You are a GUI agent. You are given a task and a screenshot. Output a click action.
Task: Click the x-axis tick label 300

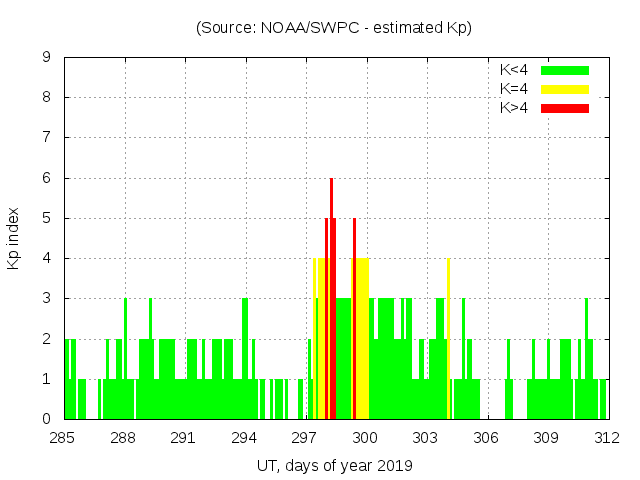pyautogui.click(x=365, y=438)
